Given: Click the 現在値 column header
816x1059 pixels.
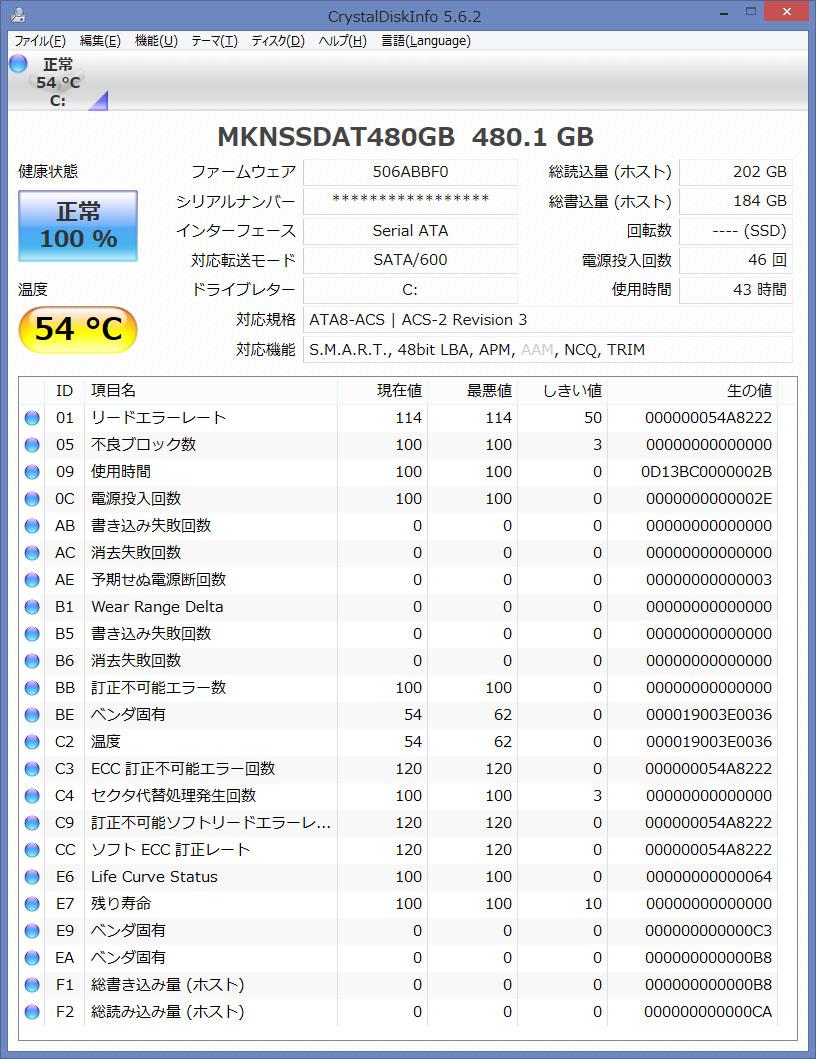Looking at the screenshot, I should click(x=382, y=390).
